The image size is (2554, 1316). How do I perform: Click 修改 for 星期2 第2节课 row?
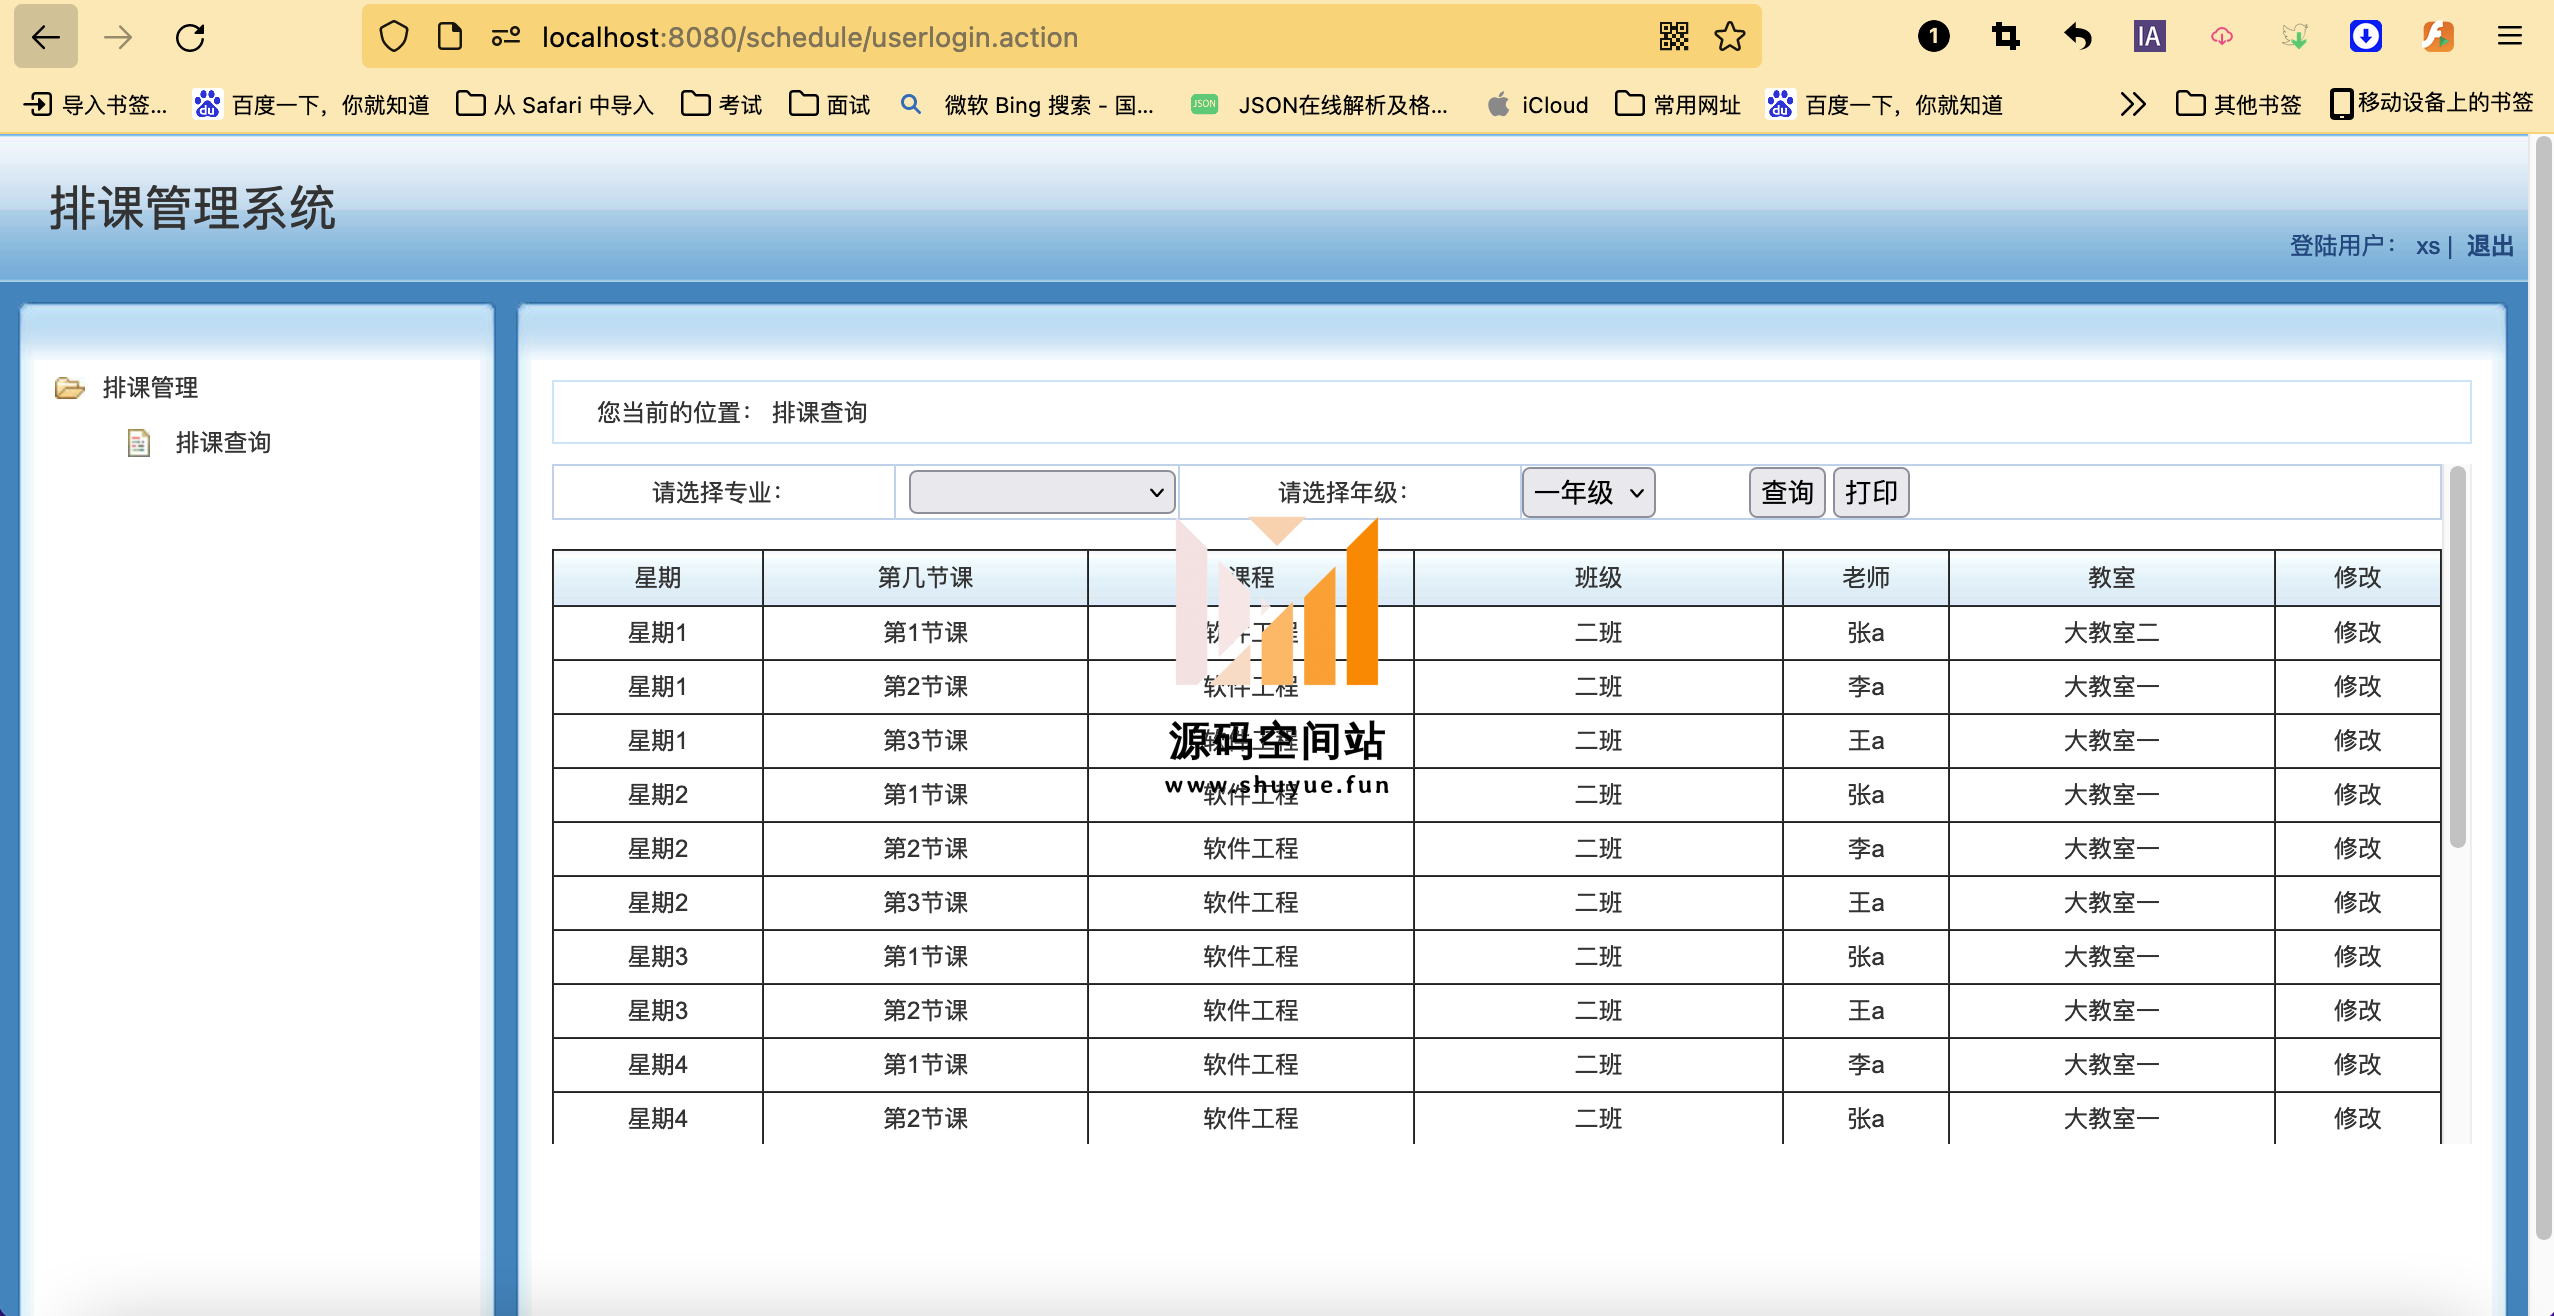pyautogui.click(x=2357, y=849)
